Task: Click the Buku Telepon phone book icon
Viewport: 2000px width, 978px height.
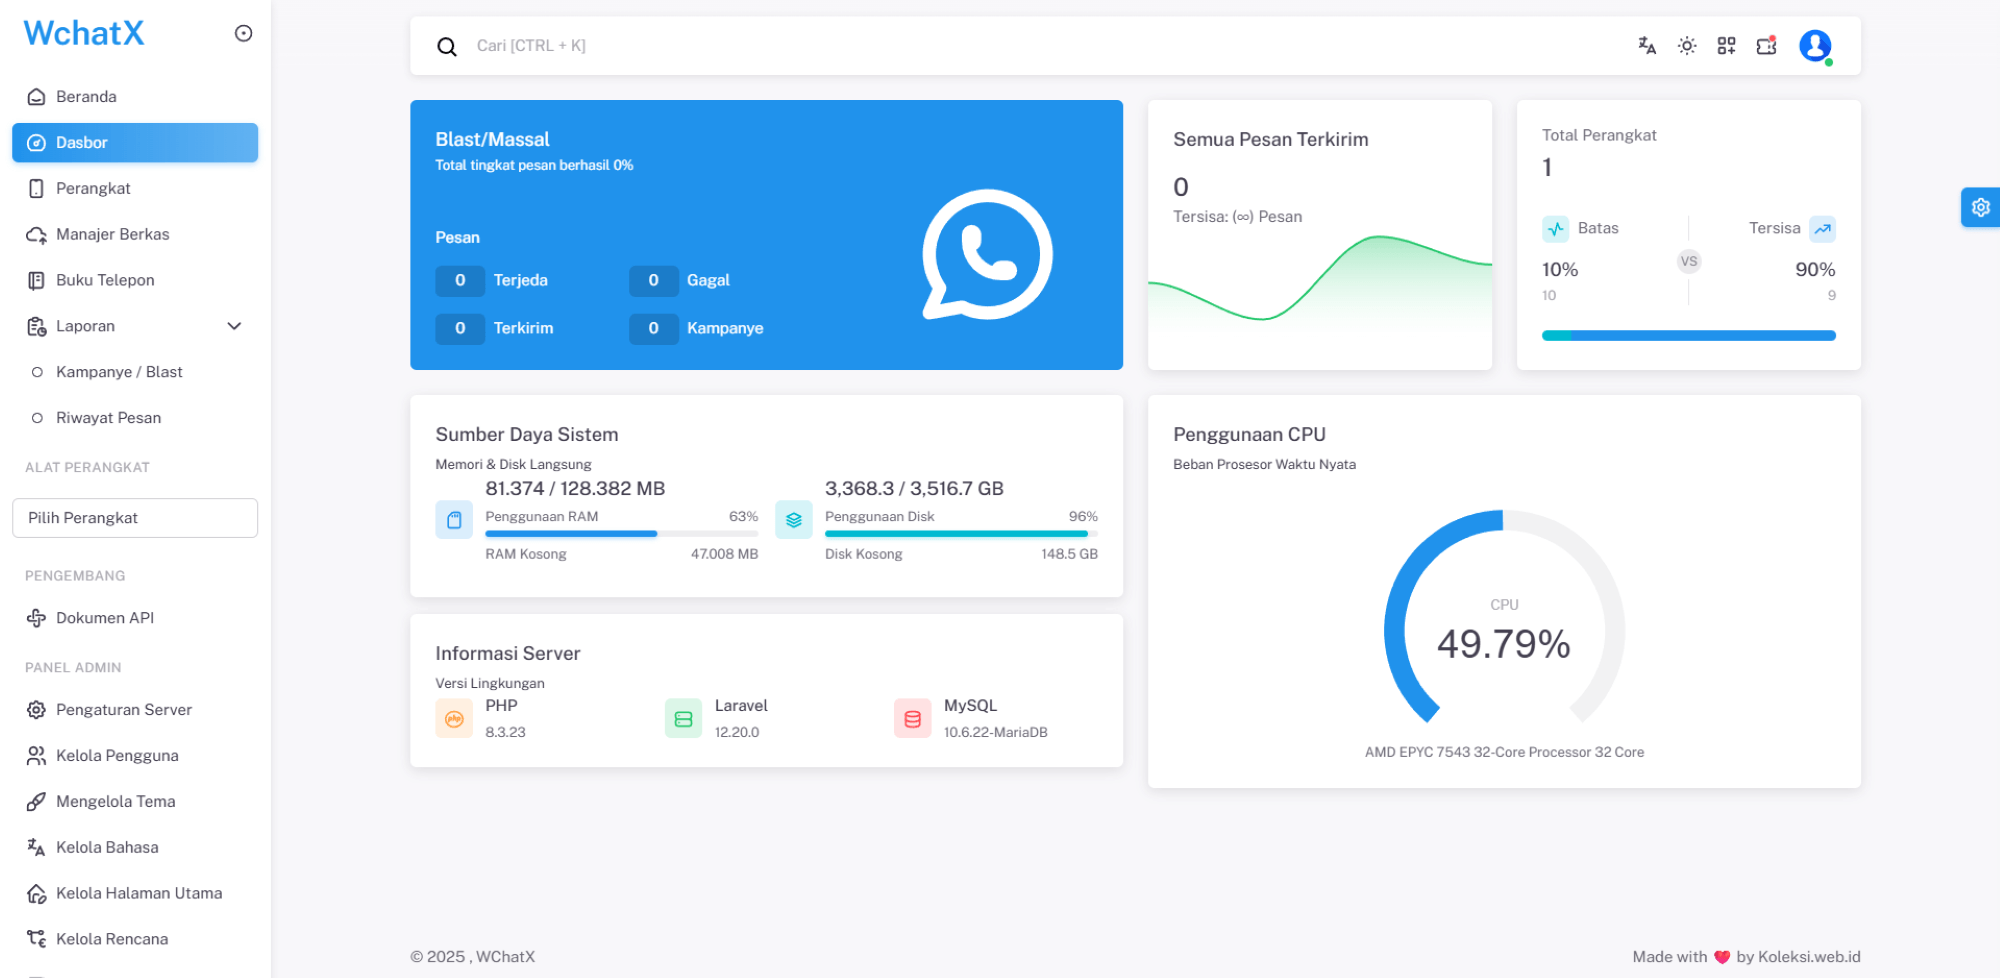Action: point(36,280)
